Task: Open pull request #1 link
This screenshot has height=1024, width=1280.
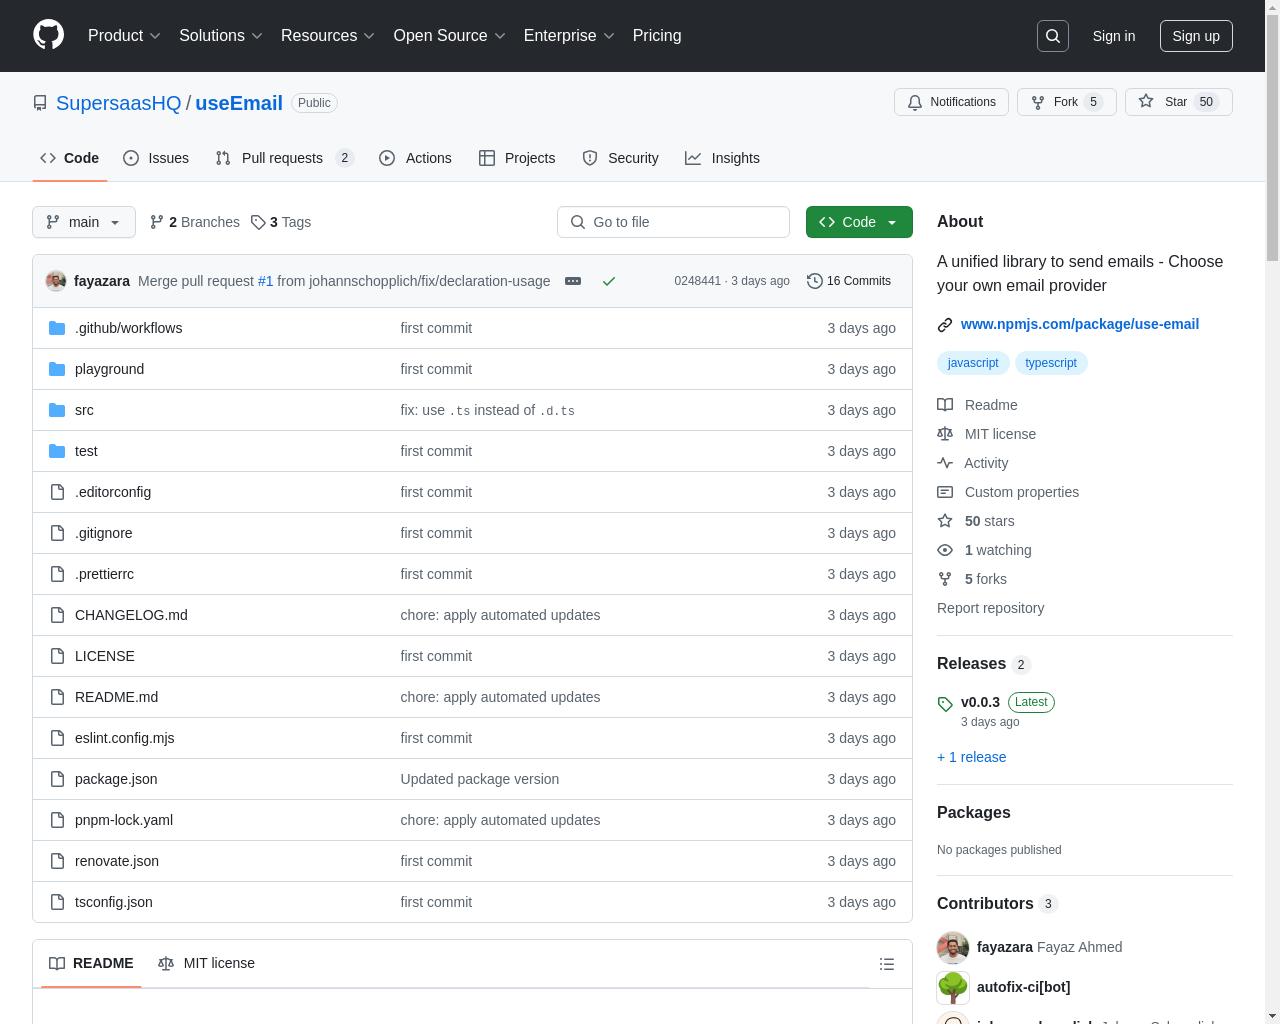Action: (x=265, y=281)
